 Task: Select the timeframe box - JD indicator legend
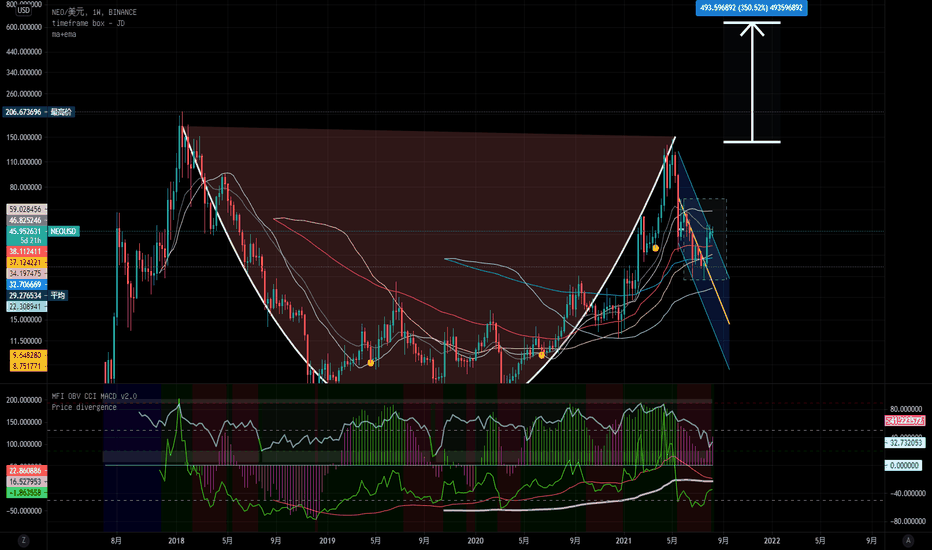(88, 23)
